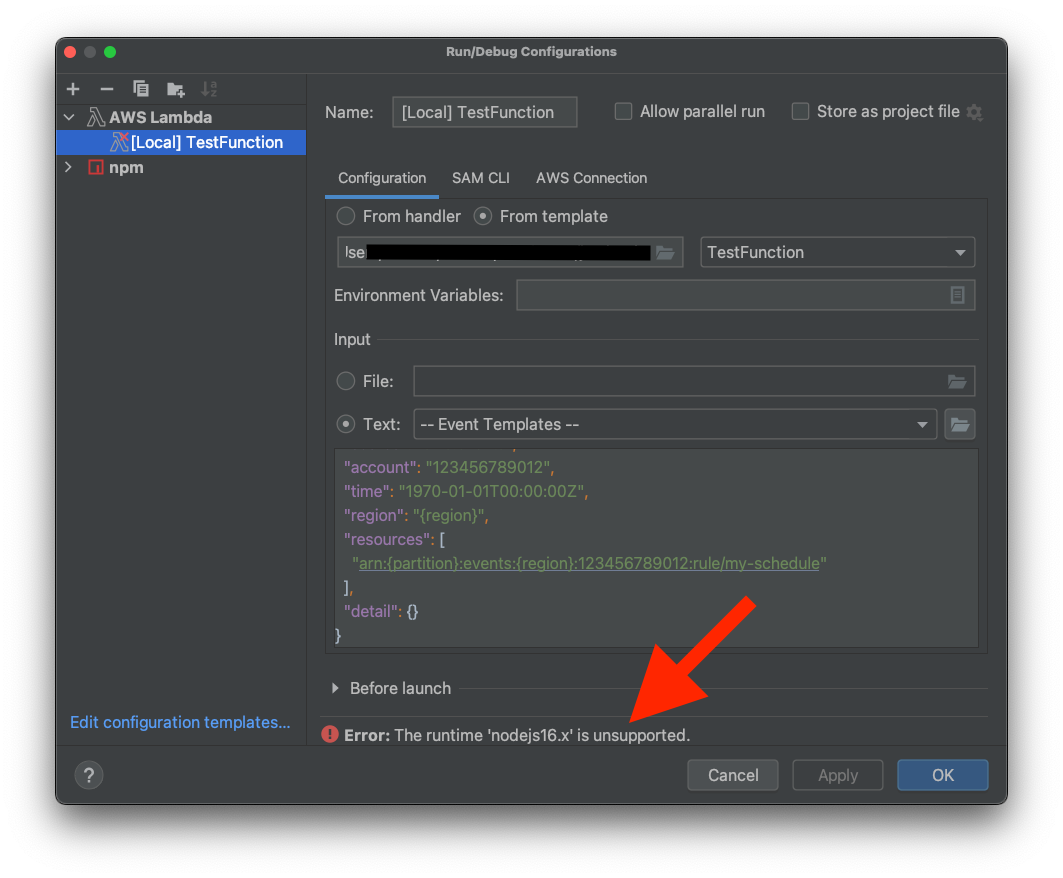1063x878 pixels.
Task: Collapse the AWS Lambda tree node
Action: pos(69,117)
